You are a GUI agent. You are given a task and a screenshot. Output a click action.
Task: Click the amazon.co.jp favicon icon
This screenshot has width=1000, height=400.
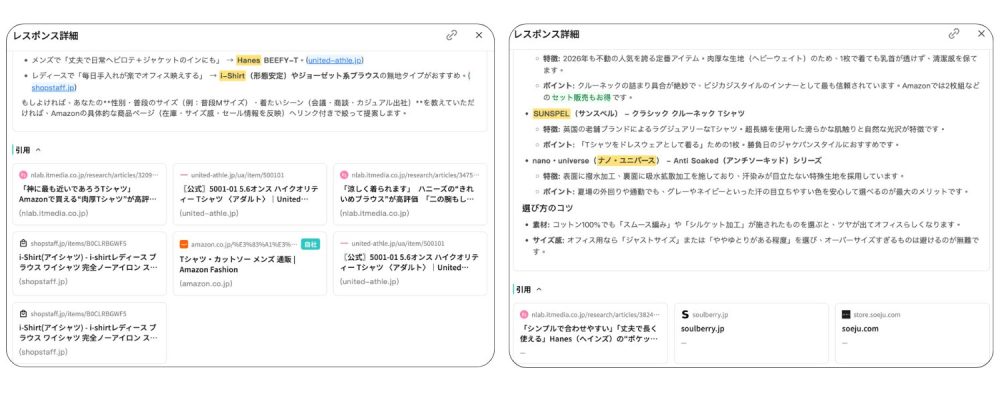click(184, 244)
